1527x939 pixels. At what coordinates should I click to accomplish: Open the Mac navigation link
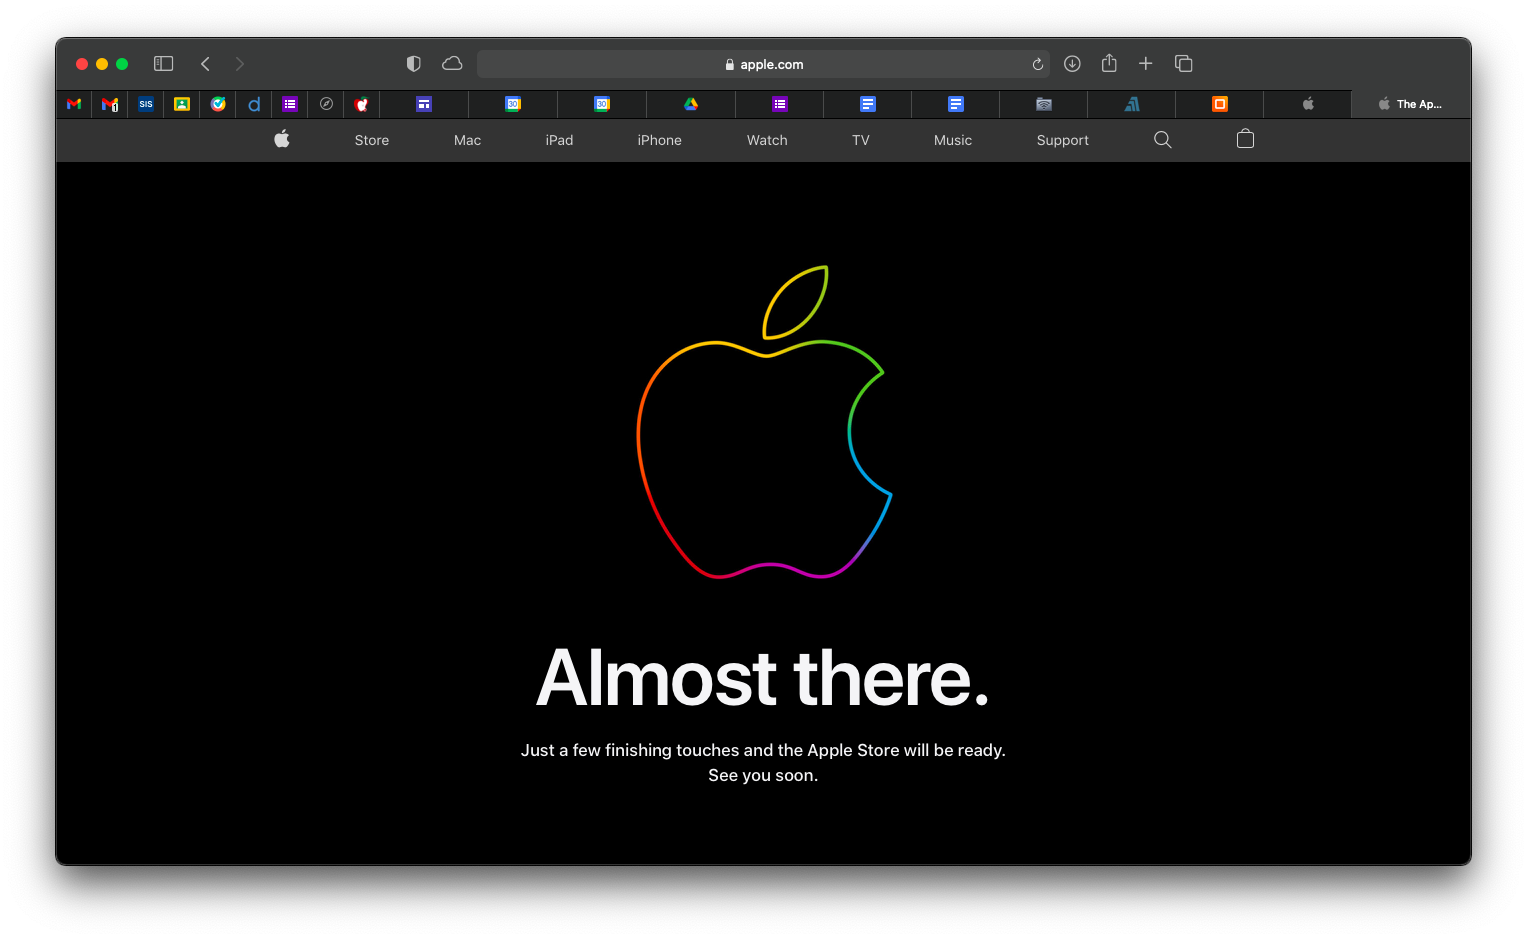tap(468, 140)
